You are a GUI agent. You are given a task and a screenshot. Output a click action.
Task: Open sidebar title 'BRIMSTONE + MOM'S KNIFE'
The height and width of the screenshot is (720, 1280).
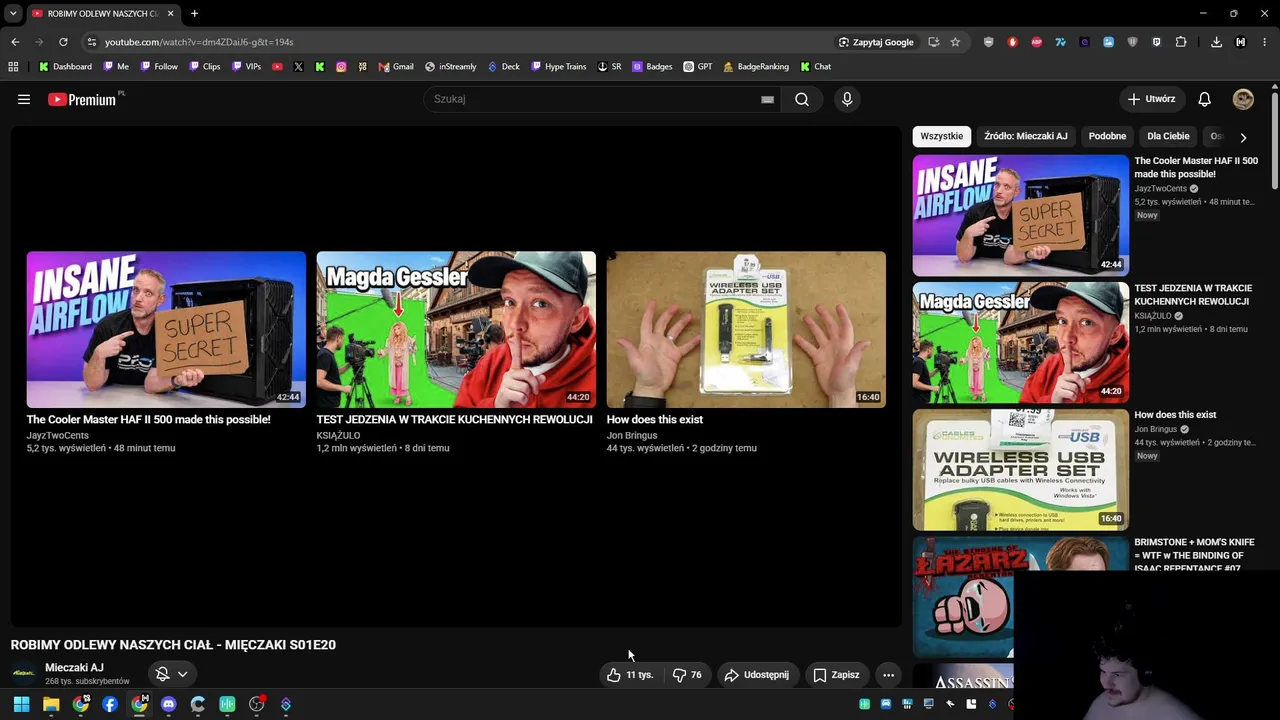(x=1194, y=555)
